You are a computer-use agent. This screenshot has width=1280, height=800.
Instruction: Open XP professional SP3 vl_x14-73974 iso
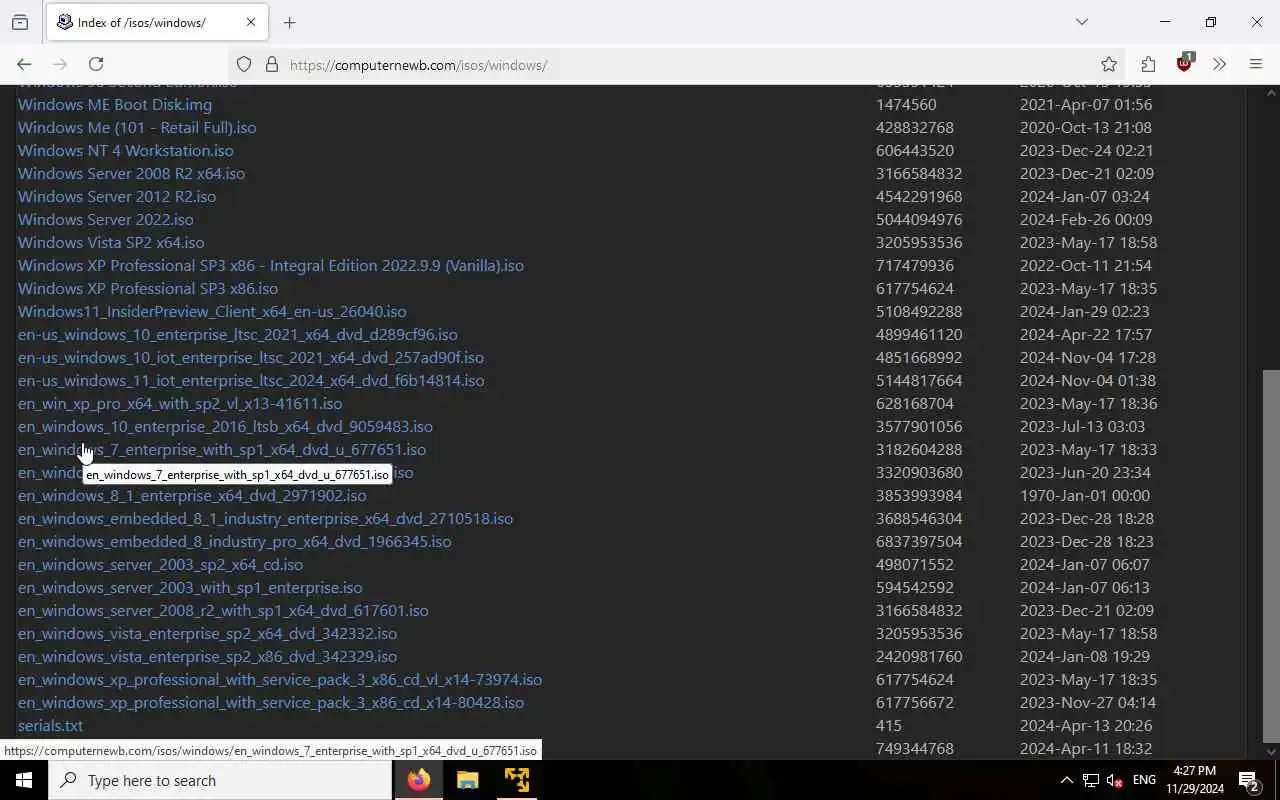280,679
